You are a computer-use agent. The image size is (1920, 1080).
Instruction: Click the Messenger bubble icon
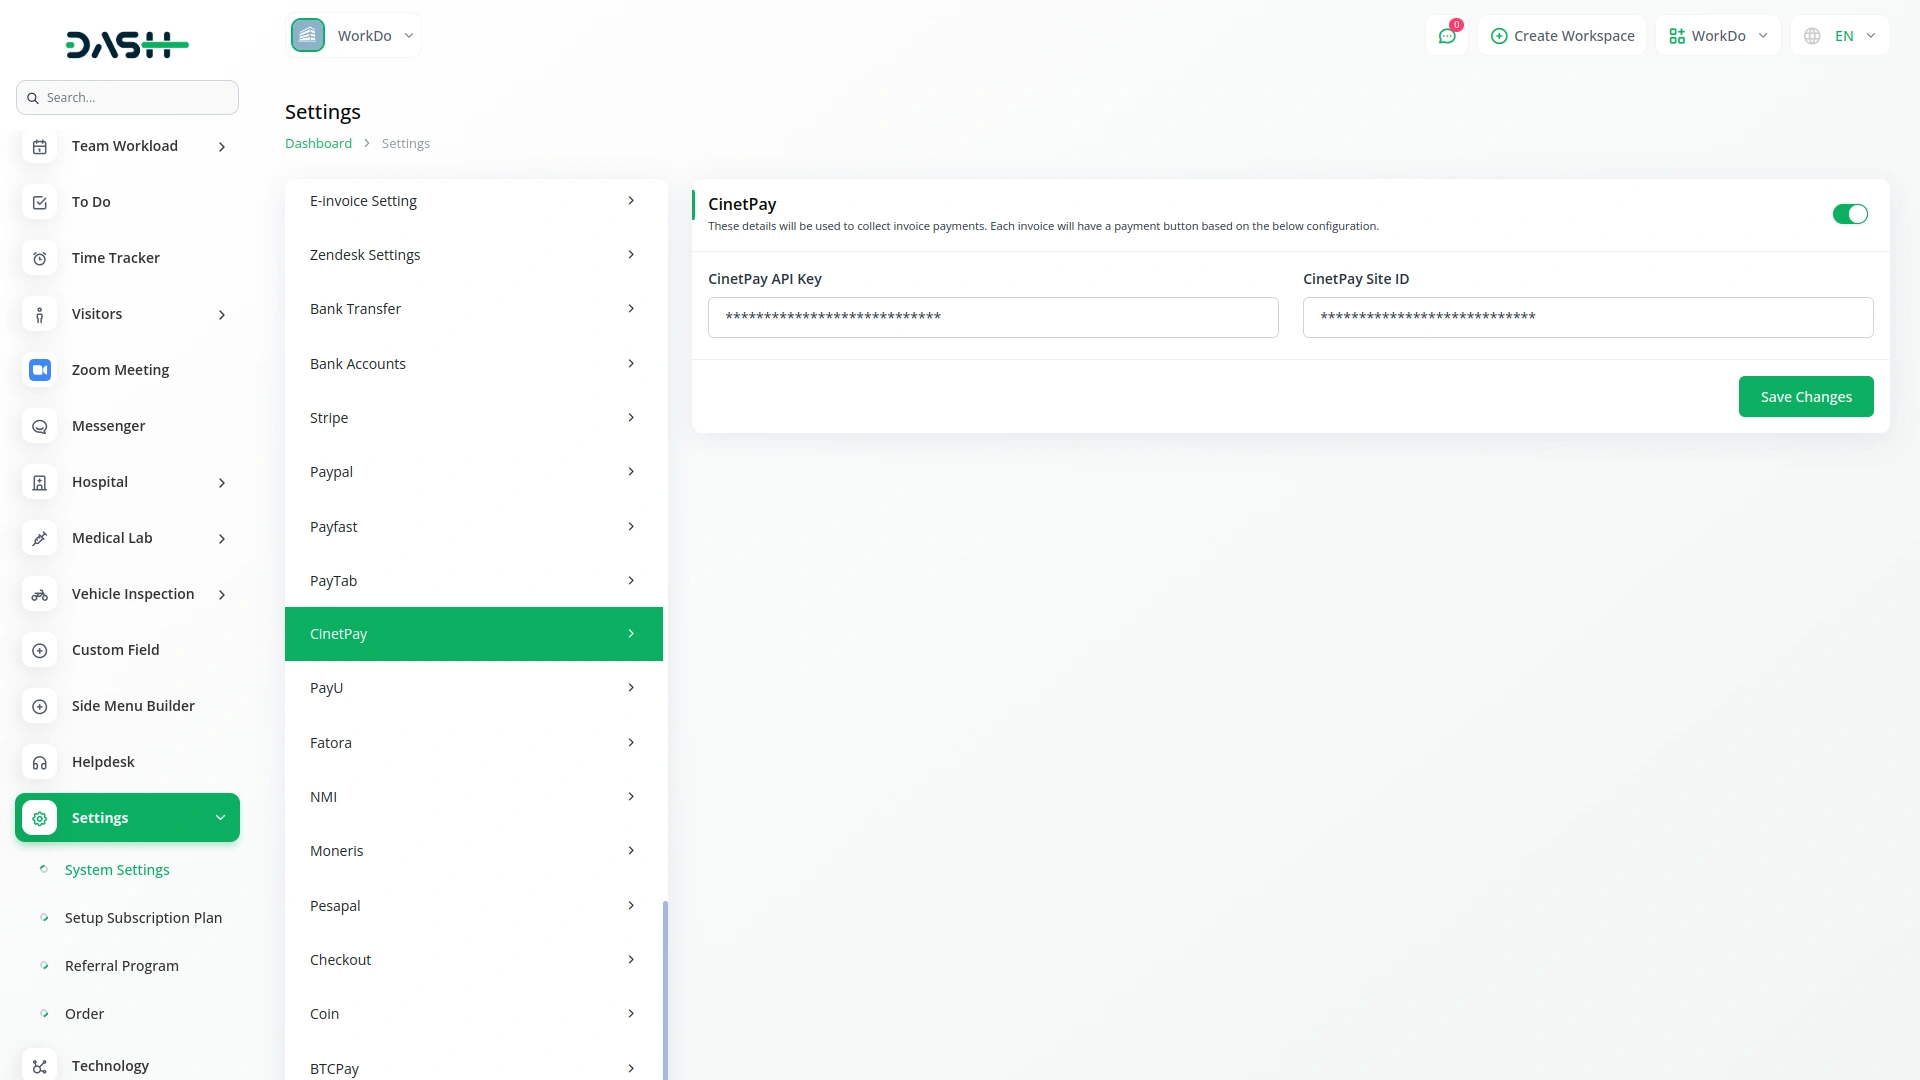[x=39, y=426]
